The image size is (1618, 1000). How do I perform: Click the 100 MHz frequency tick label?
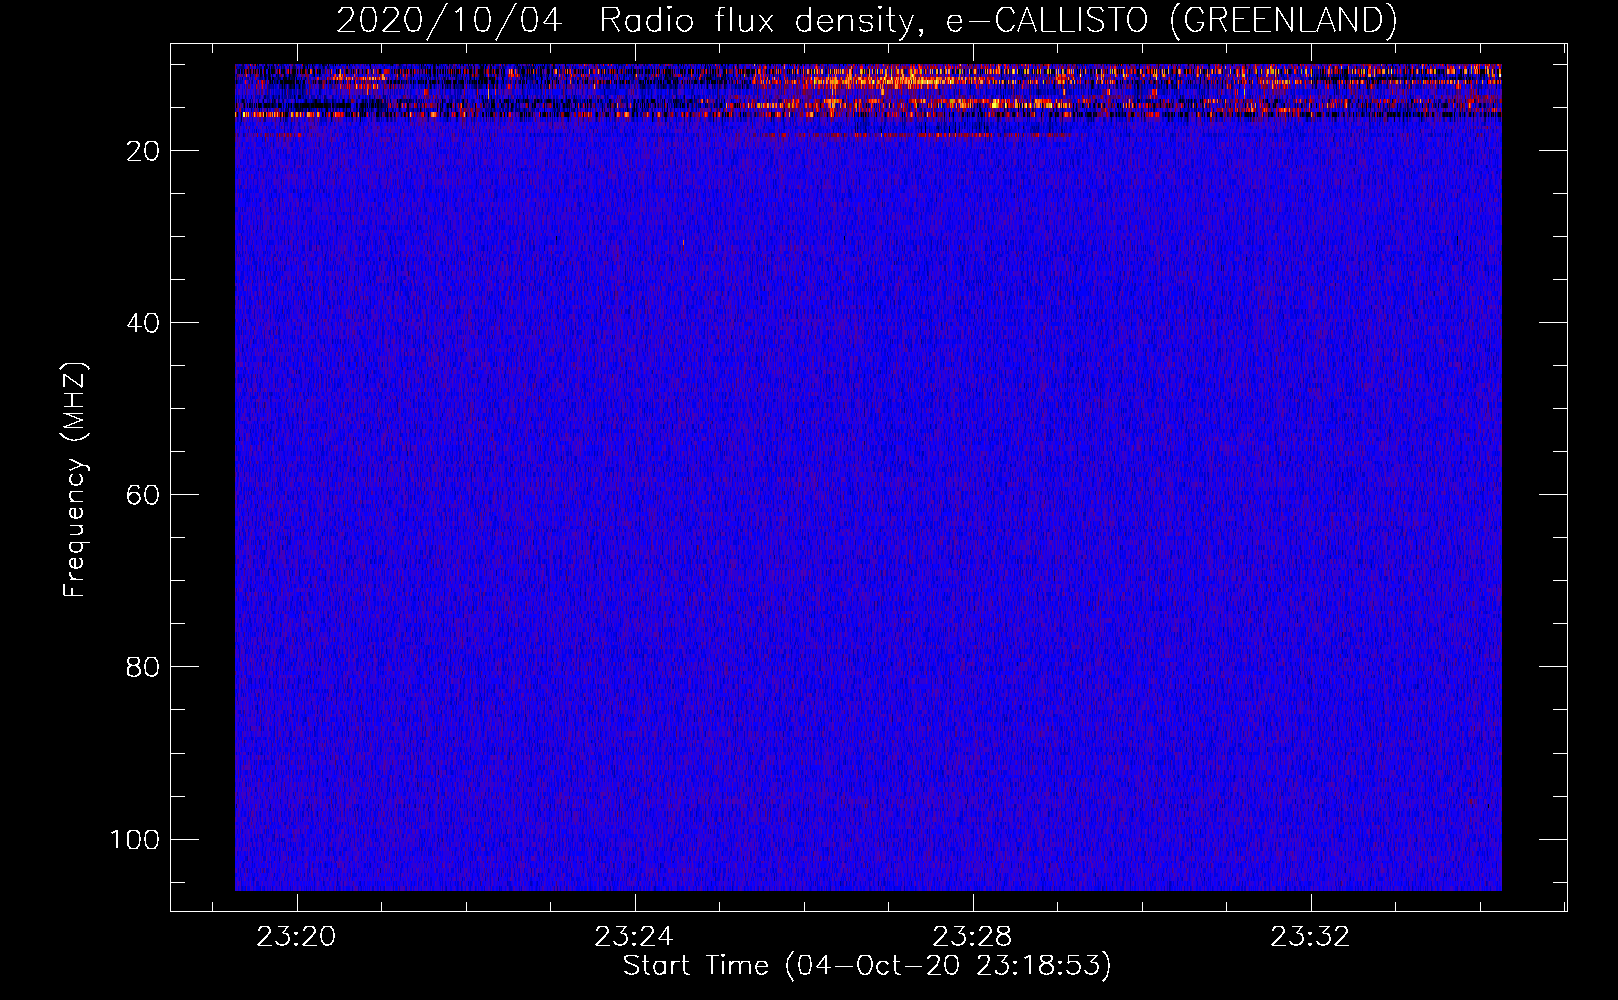[x=135, y=839]
